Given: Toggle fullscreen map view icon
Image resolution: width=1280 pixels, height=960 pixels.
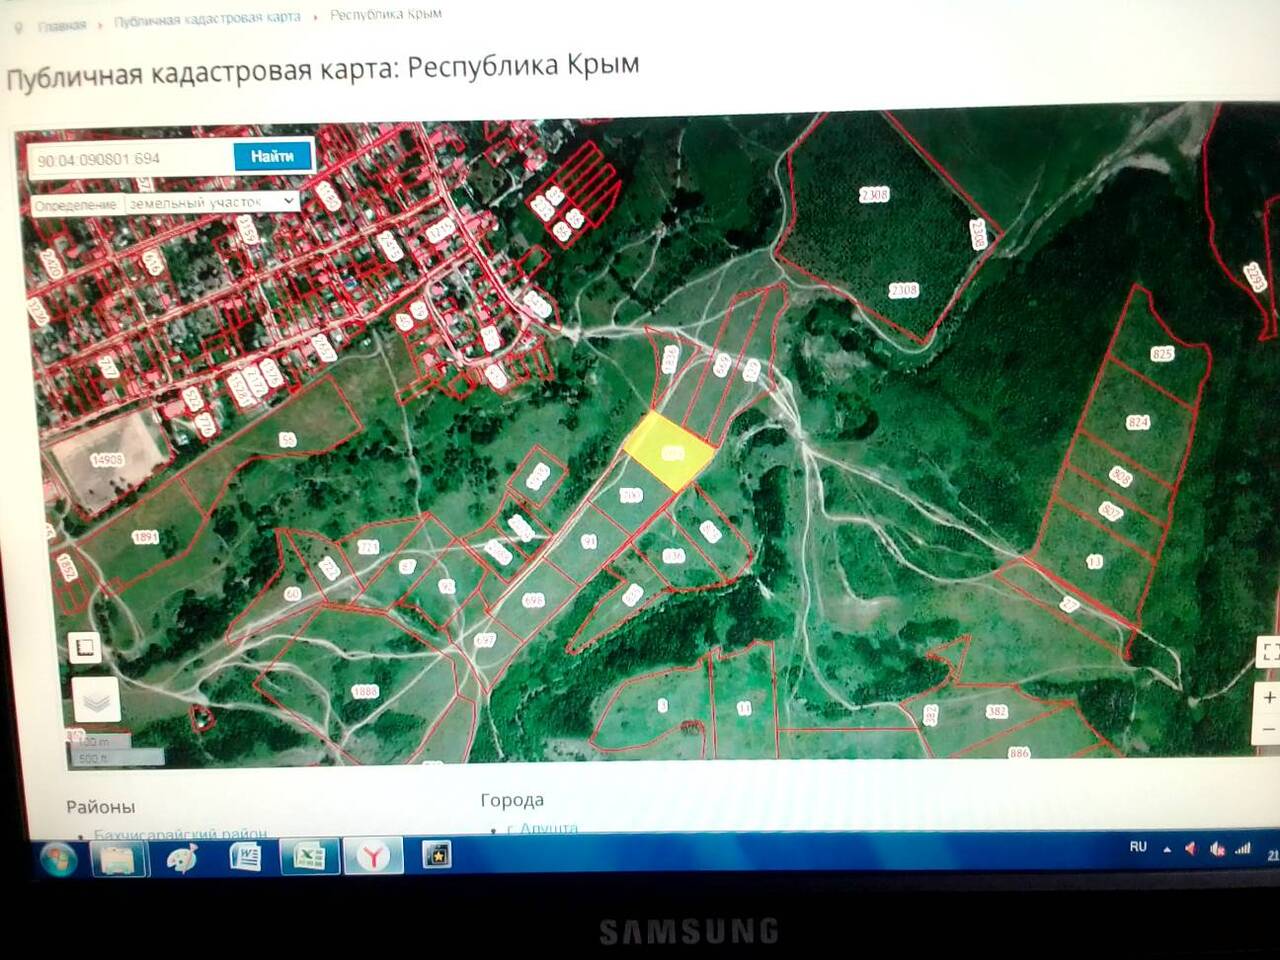Looking at the screenshot, I should click(x=1268, y=652).
